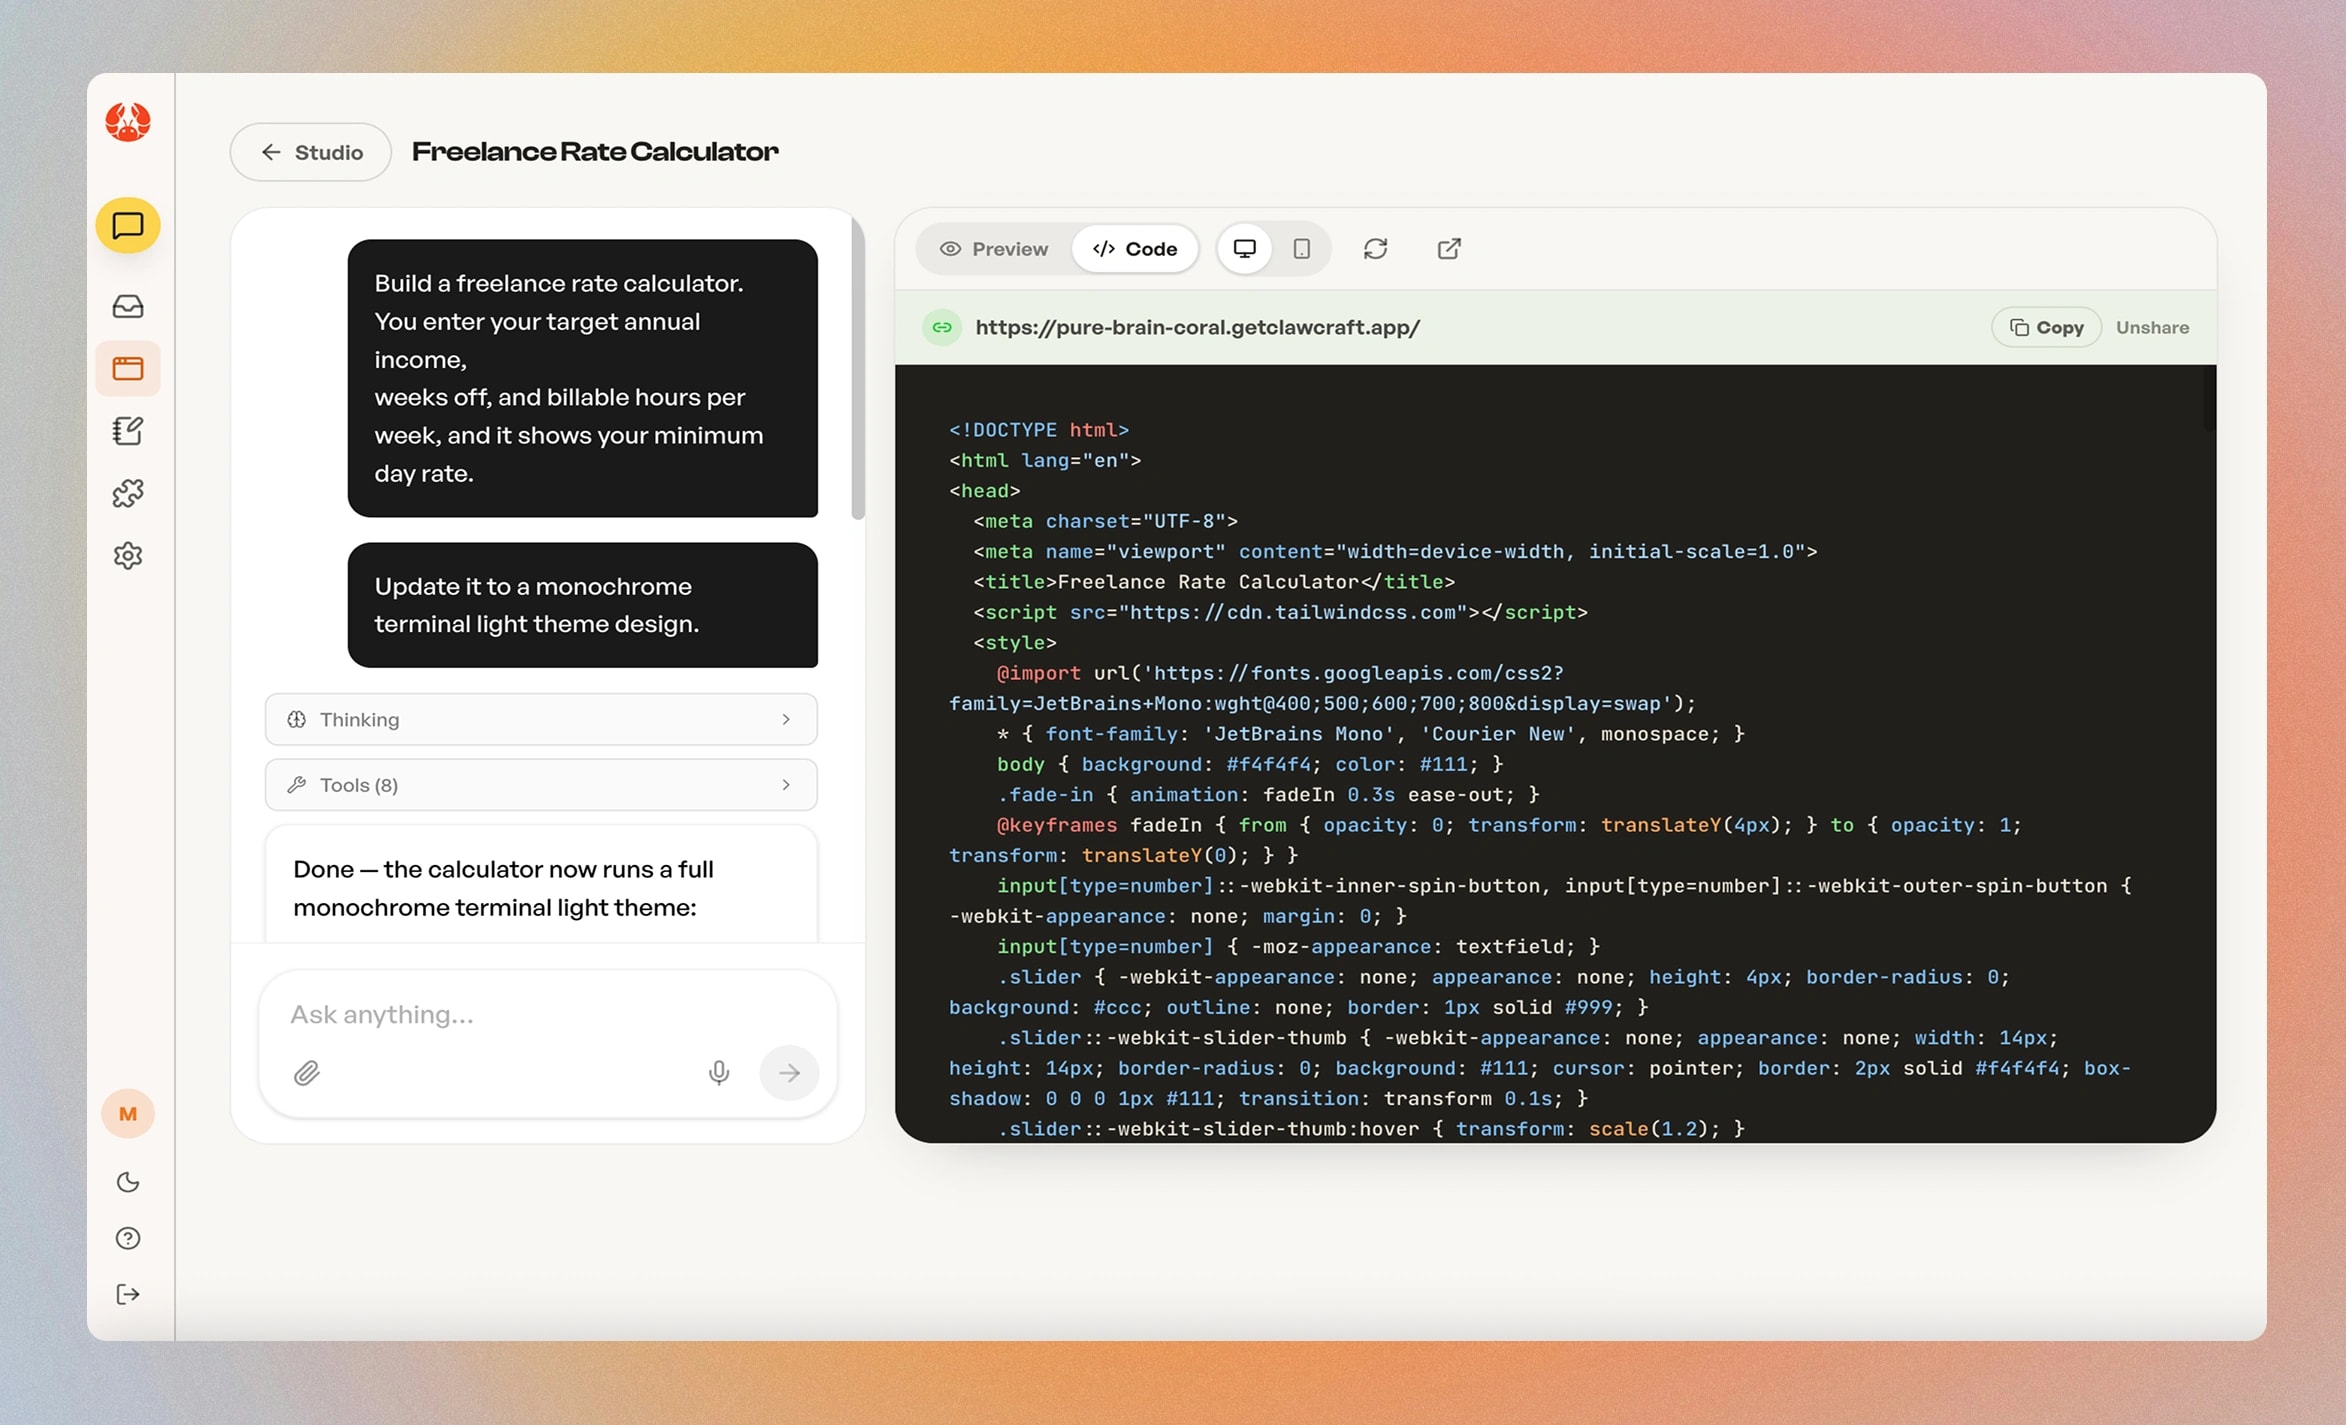Viewport: 2346px width, 1425px height.
Task: Click the shared app URL link
Action: (x=1197, y=327)
